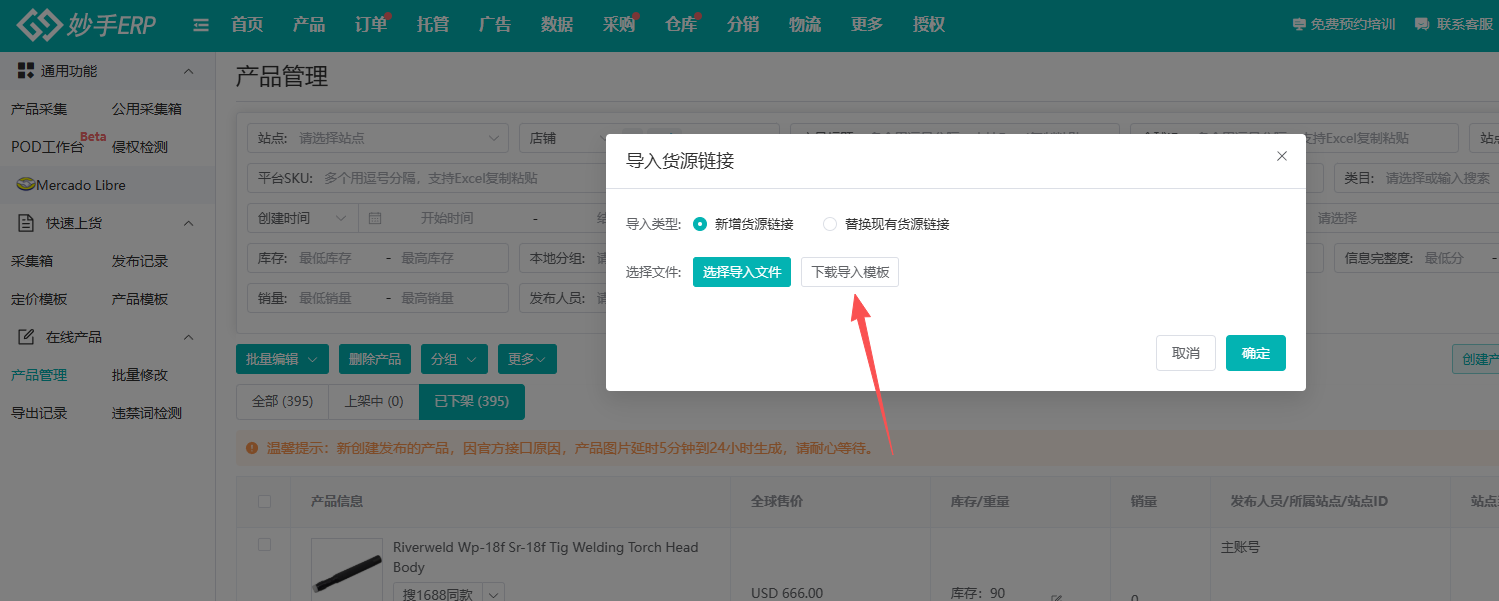Click the 选择导入文件 button
The width and height of the screenshot is (1499, 601).
[x=741, y=272]
